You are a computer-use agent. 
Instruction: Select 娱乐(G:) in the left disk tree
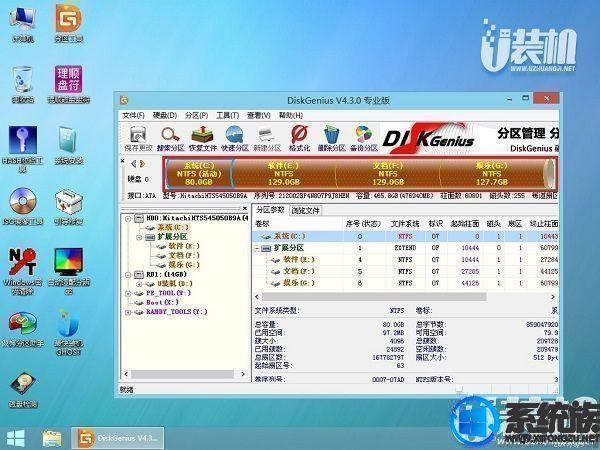point(182,264)
